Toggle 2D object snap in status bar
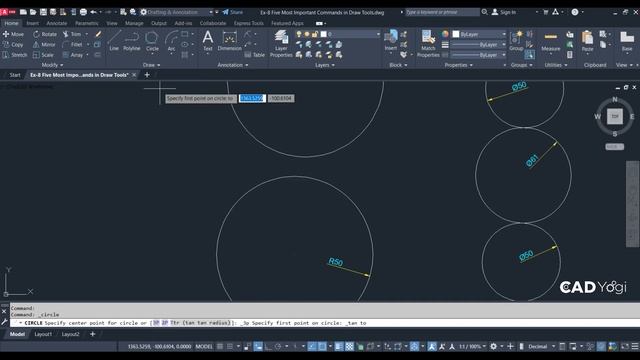Viewport: 640px width, 360px height. coord(322,347)
